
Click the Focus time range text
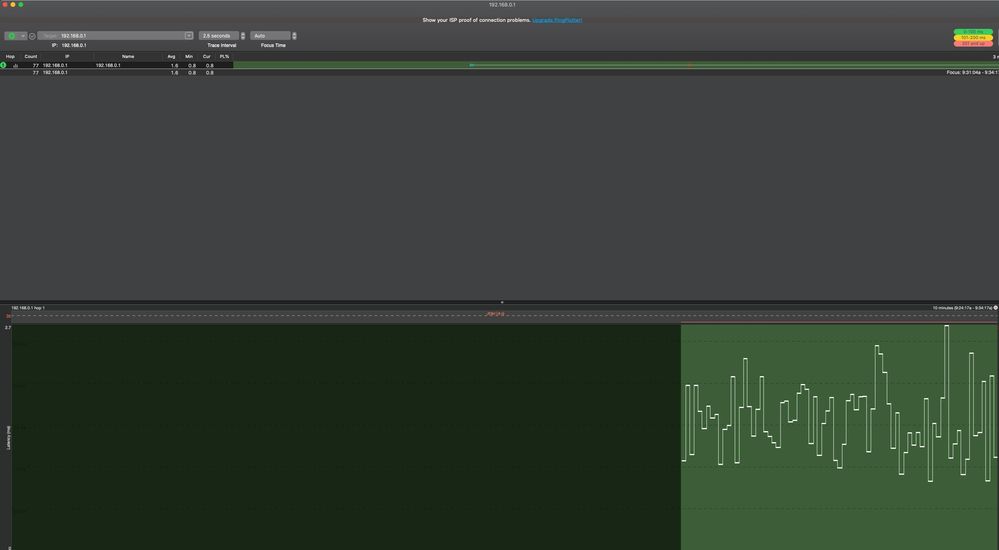click(972, 73)
